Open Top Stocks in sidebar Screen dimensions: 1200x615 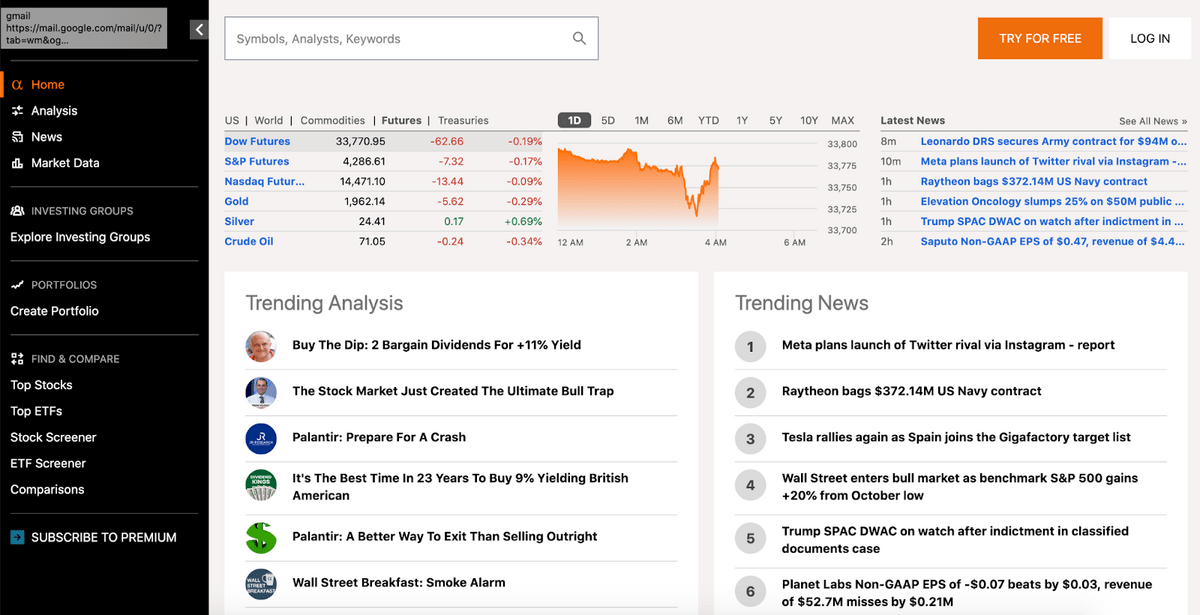coord(41,385)
